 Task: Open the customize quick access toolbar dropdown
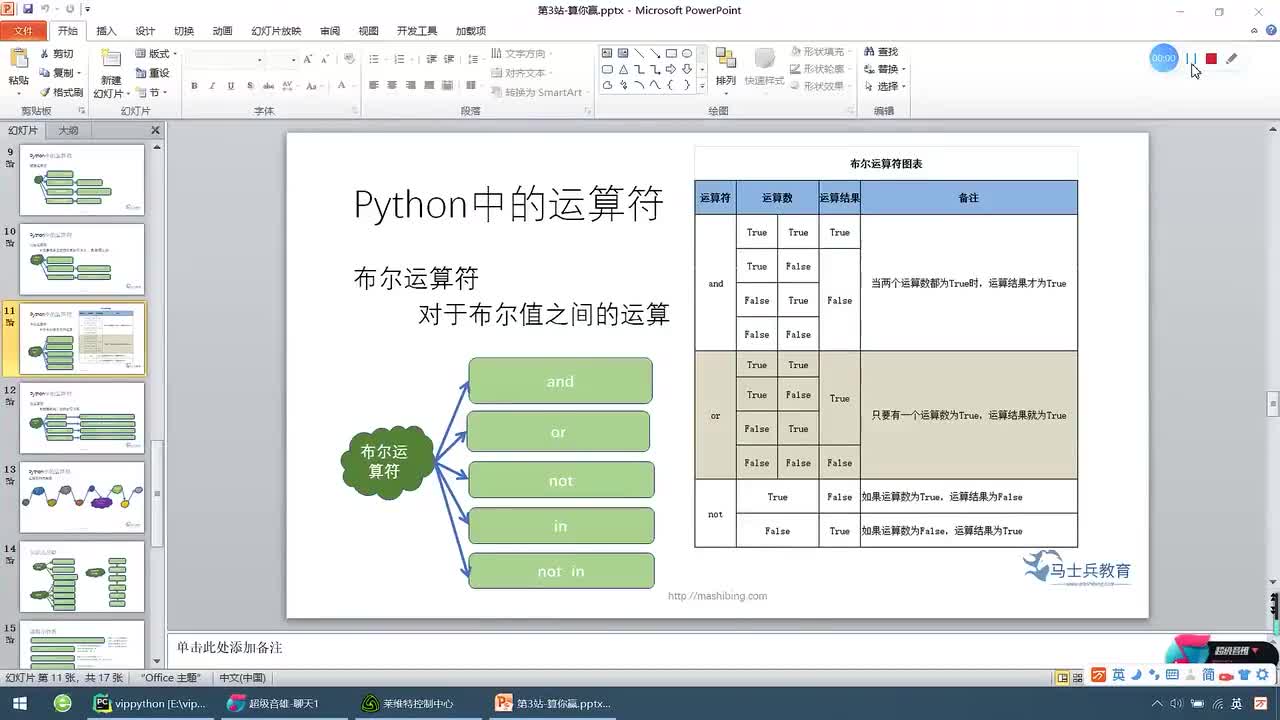(88, 9)
